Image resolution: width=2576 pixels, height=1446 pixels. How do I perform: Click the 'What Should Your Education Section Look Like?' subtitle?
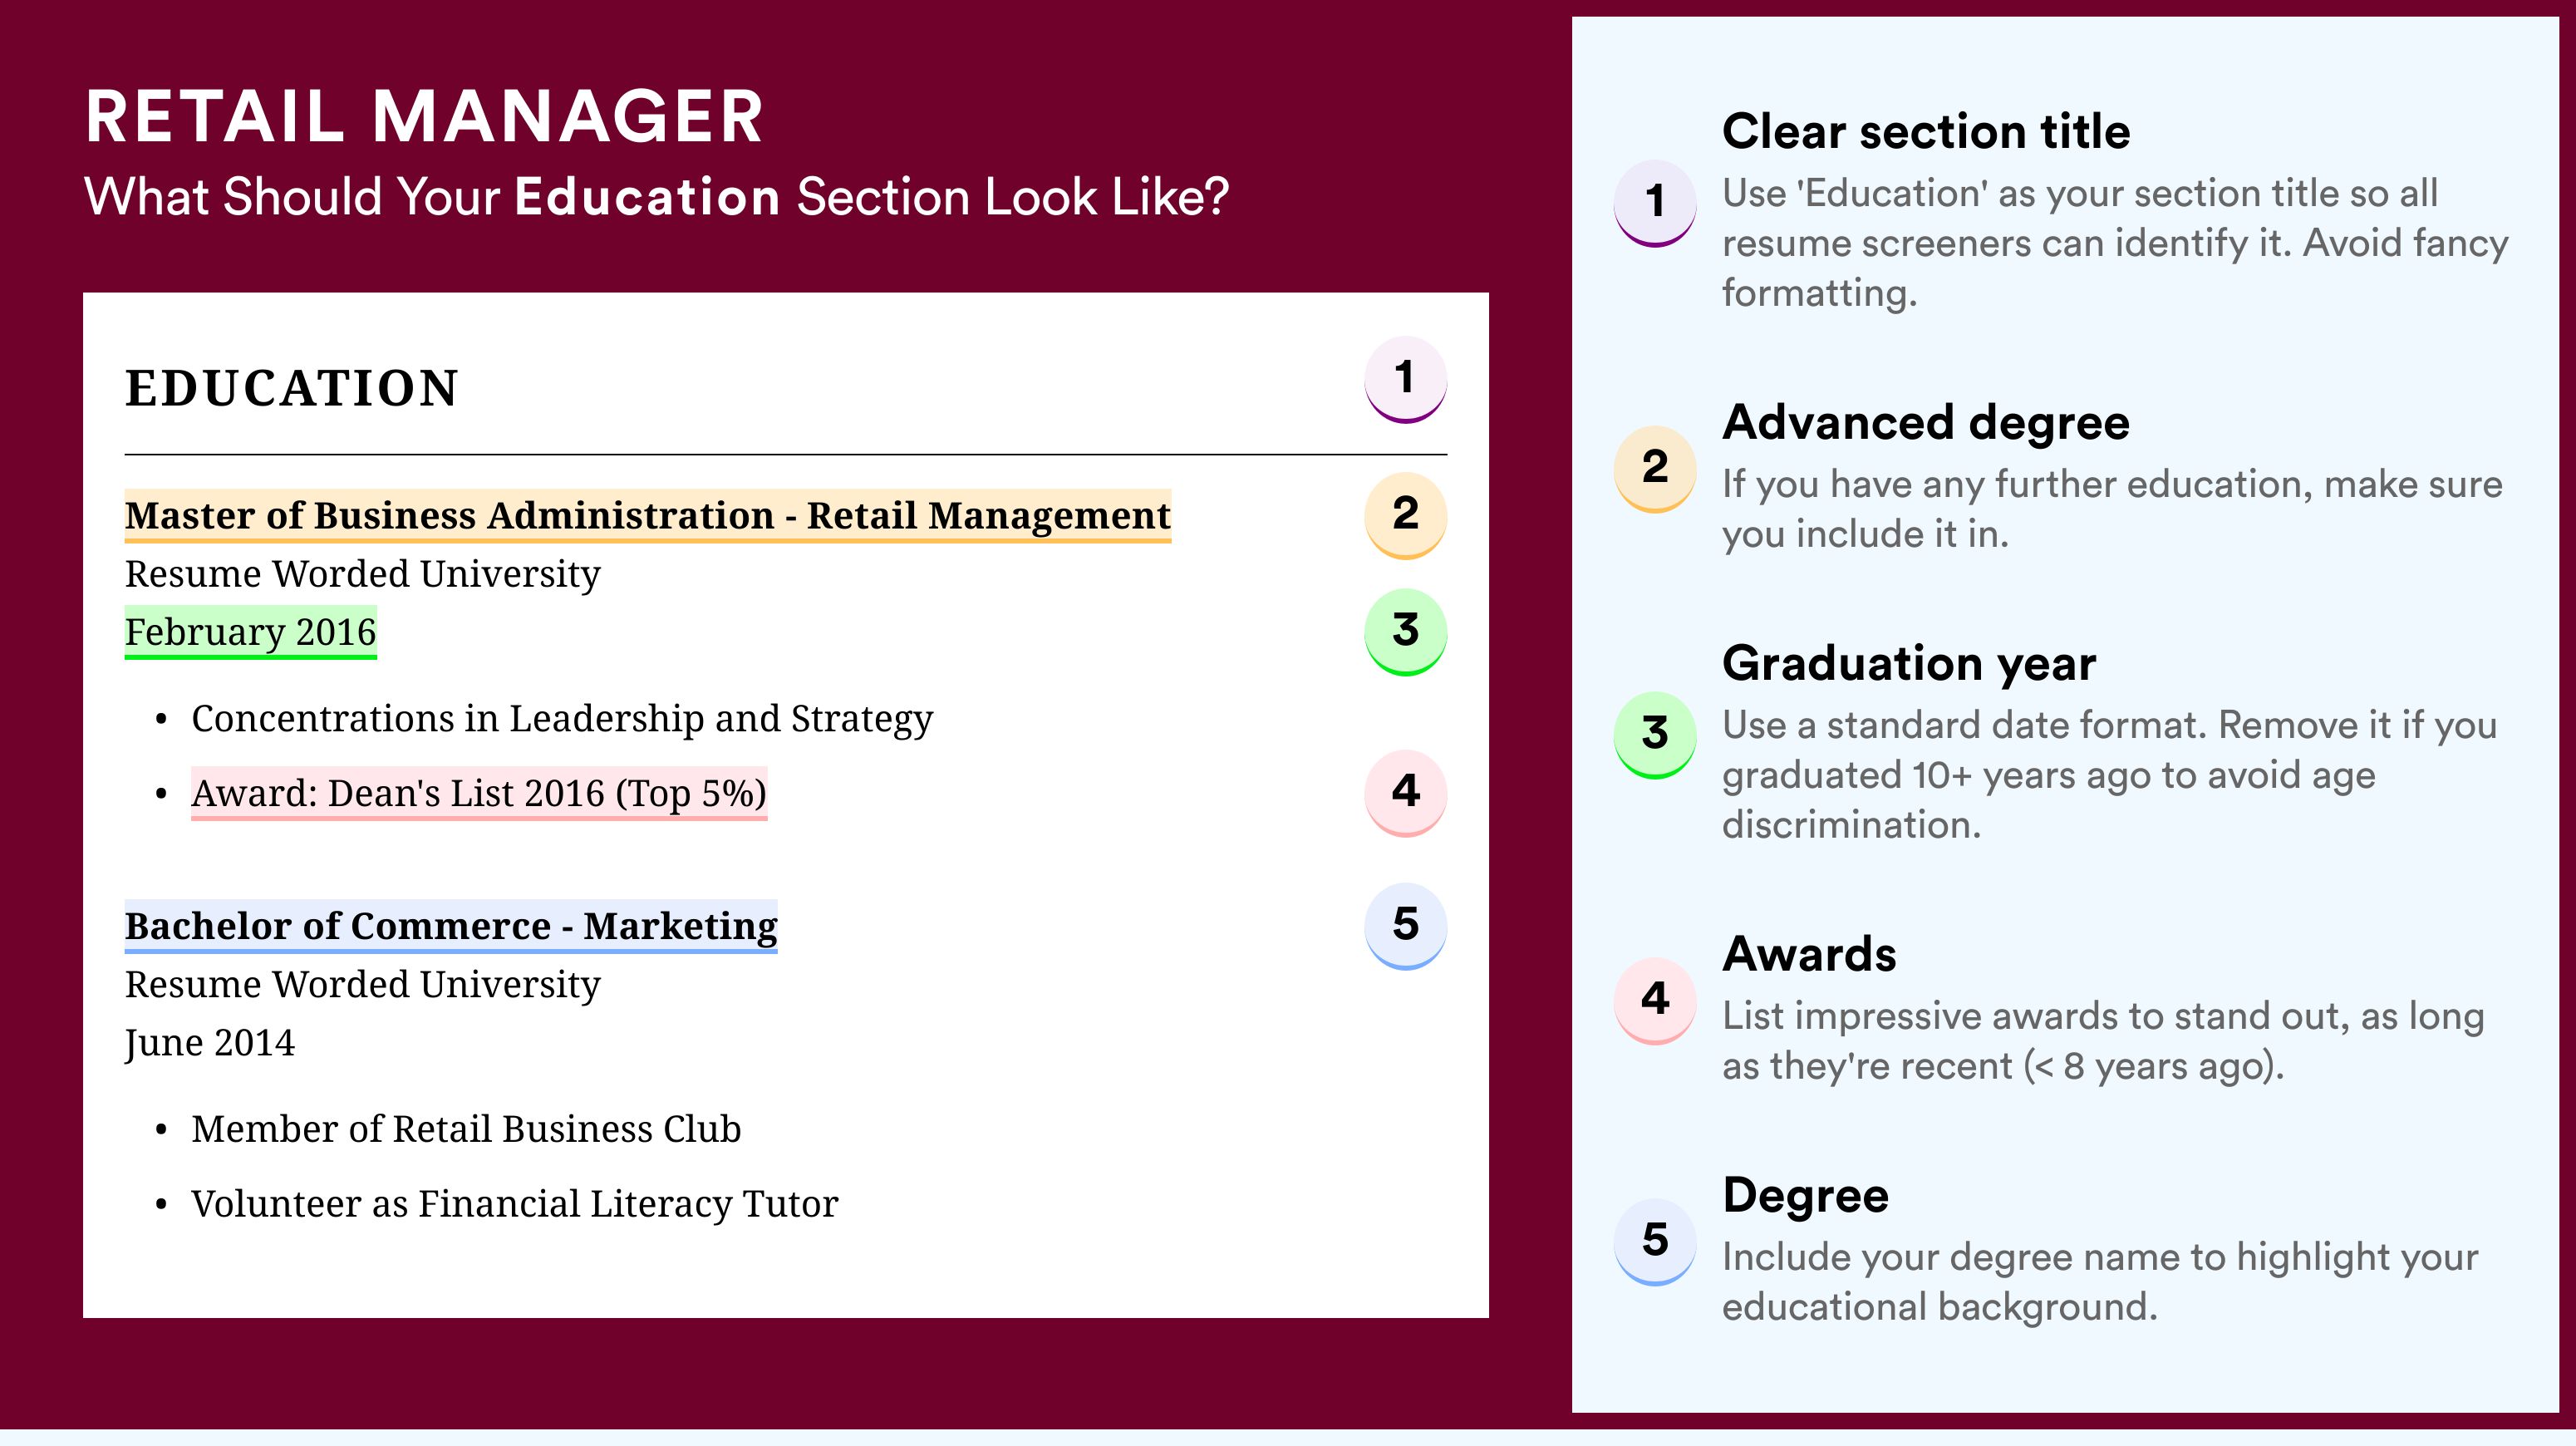(656, 196)
